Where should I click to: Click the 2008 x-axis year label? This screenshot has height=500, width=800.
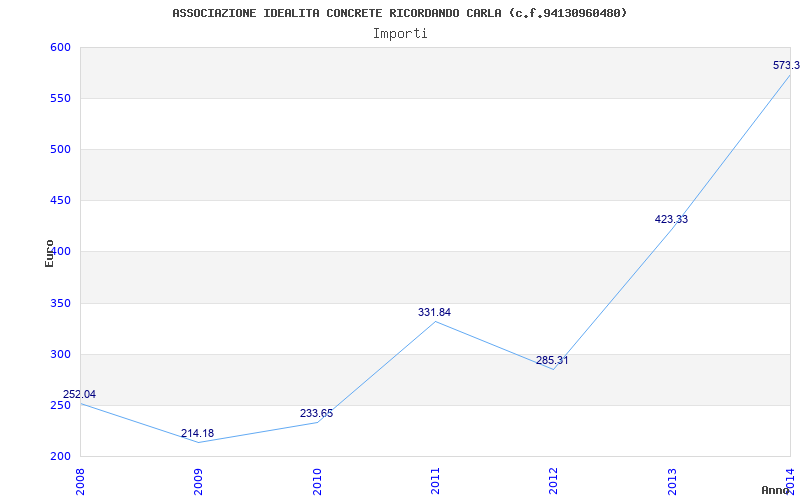[80, 482]
